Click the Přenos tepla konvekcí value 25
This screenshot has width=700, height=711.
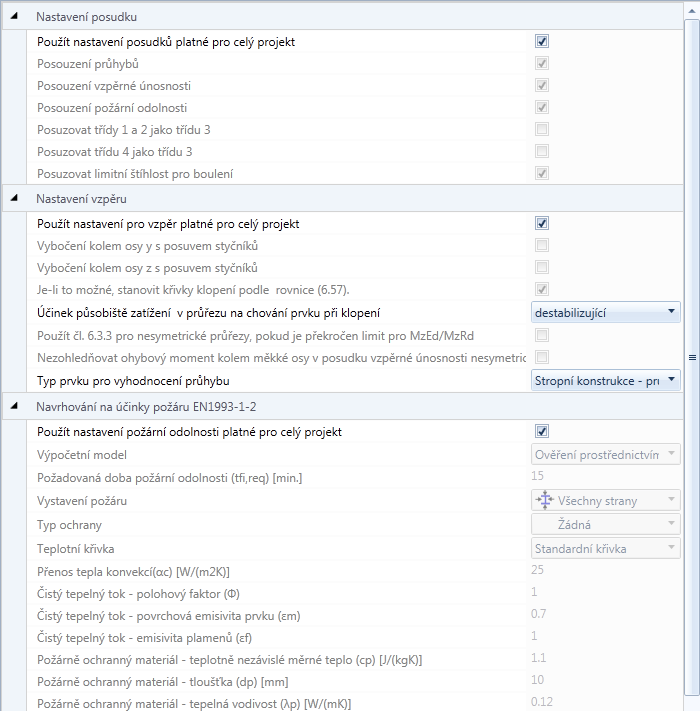click(x=537, y=570)
